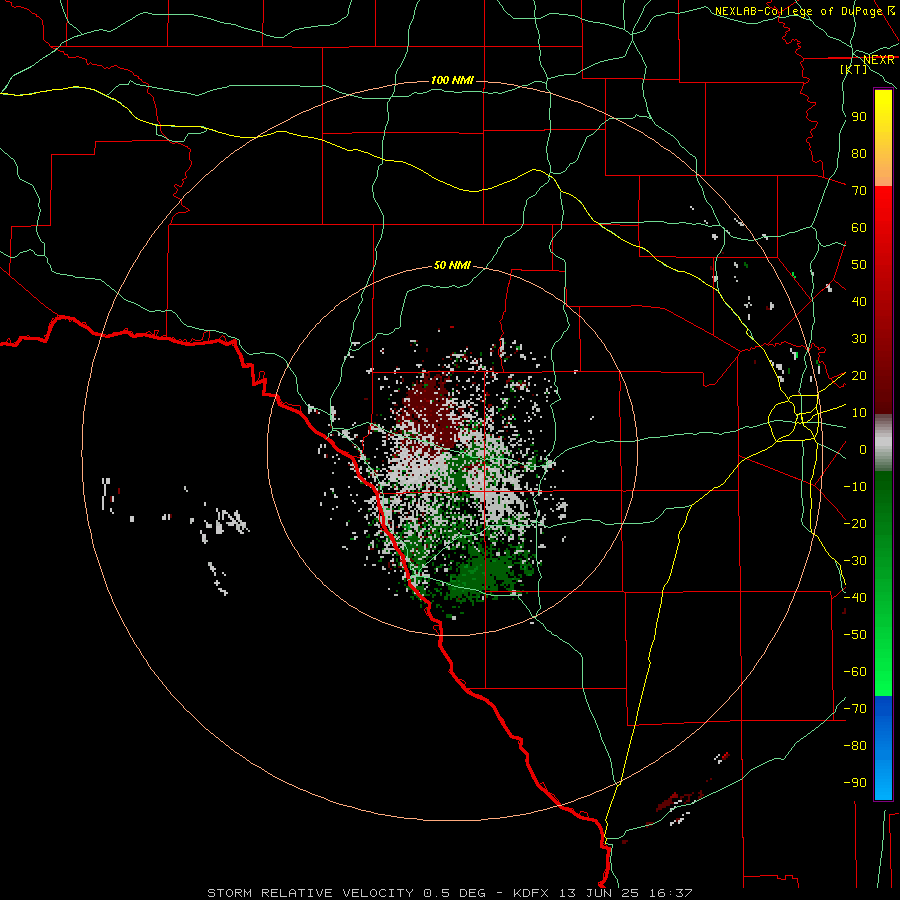Pick the -90 knot scale label
Screen dimensions: 900x900
tap(855, 783)
